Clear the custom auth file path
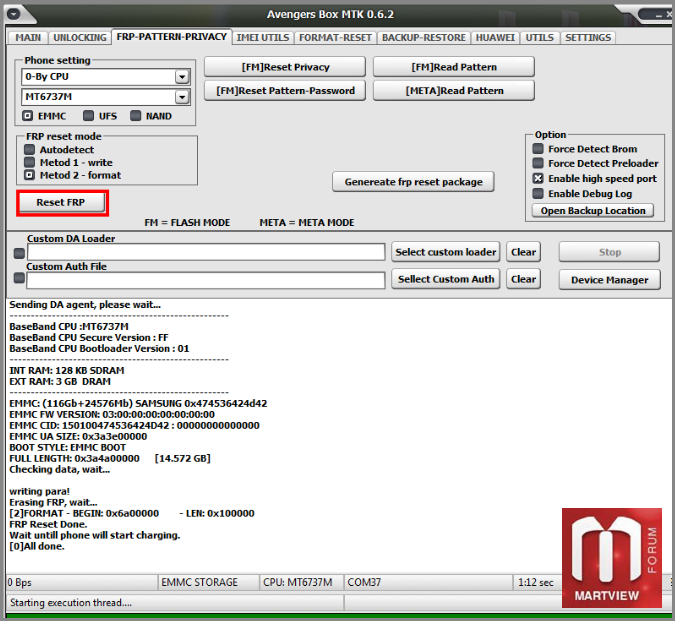675x621 pixels. (523, 279)
